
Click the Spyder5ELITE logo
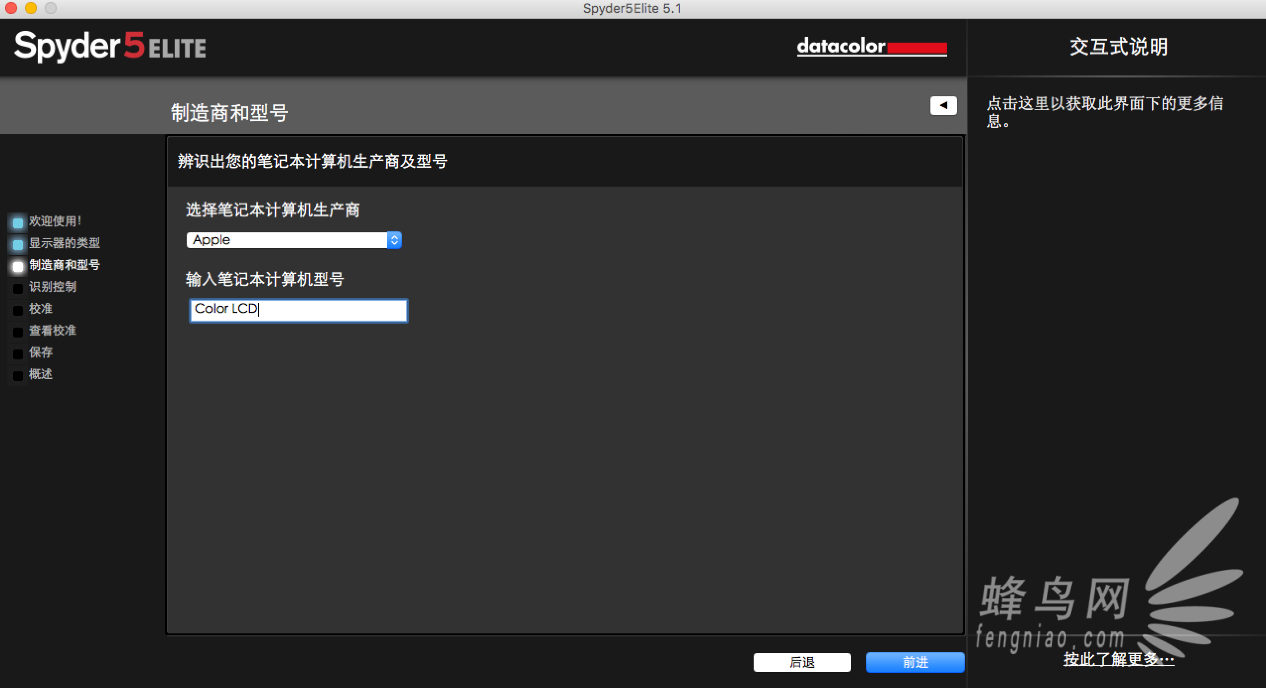(x=110, y=46)
